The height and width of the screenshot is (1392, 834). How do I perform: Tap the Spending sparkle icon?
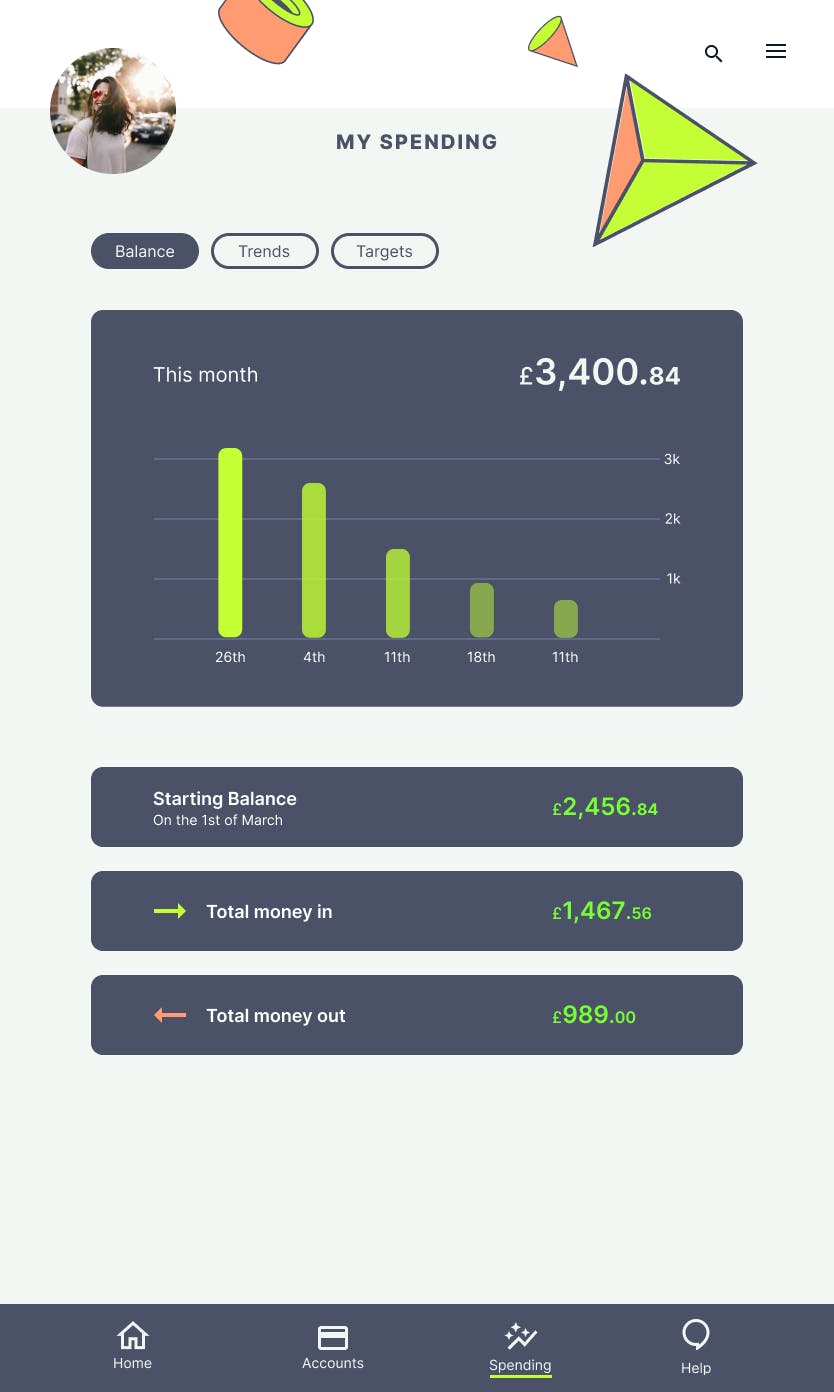520,1336
